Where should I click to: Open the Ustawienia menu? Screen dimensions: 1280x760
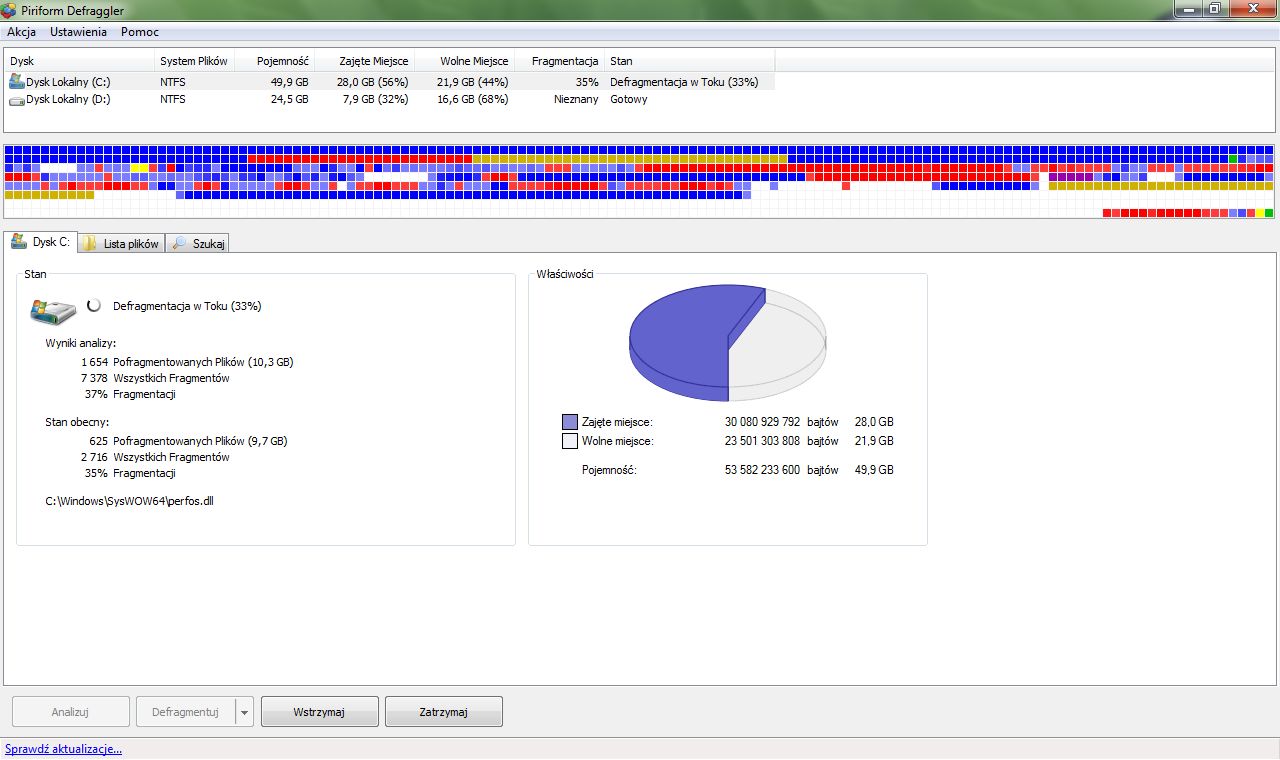point(77,31)
